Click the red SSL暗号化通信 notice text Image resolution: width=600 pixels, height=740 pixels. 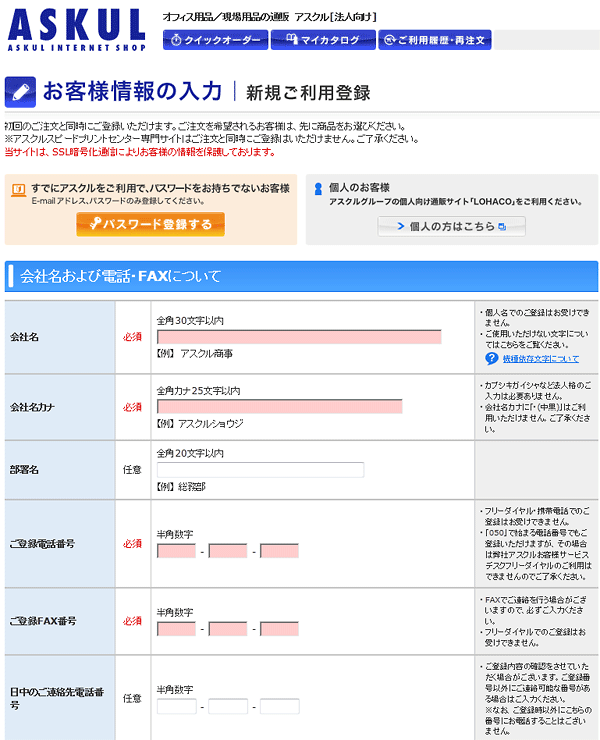coord(140,152)
